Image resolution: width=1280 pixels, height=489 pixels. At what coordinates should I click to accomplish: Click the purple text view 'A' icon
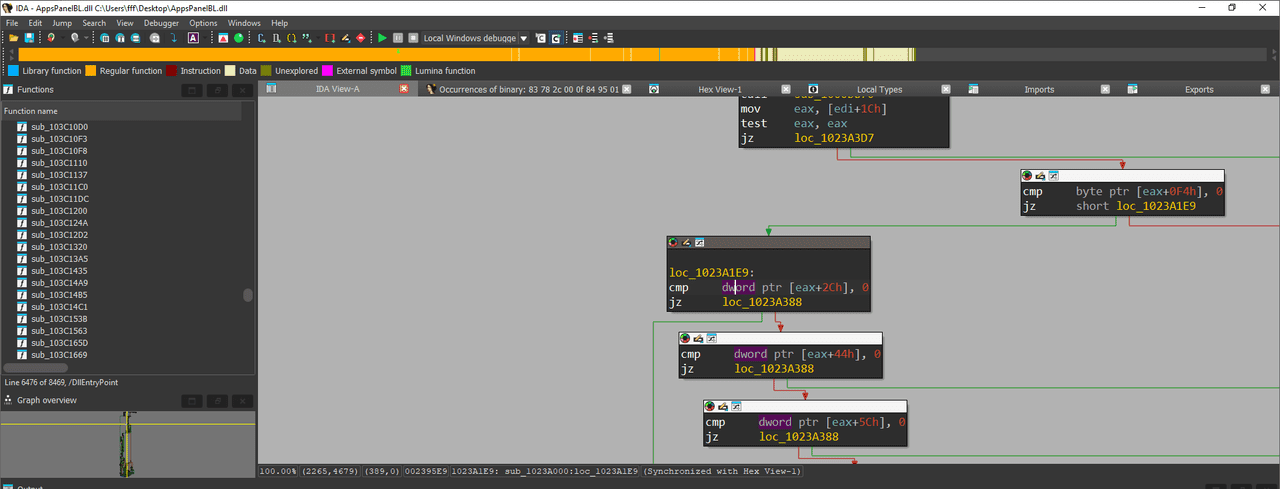click(x=193, y=38)
